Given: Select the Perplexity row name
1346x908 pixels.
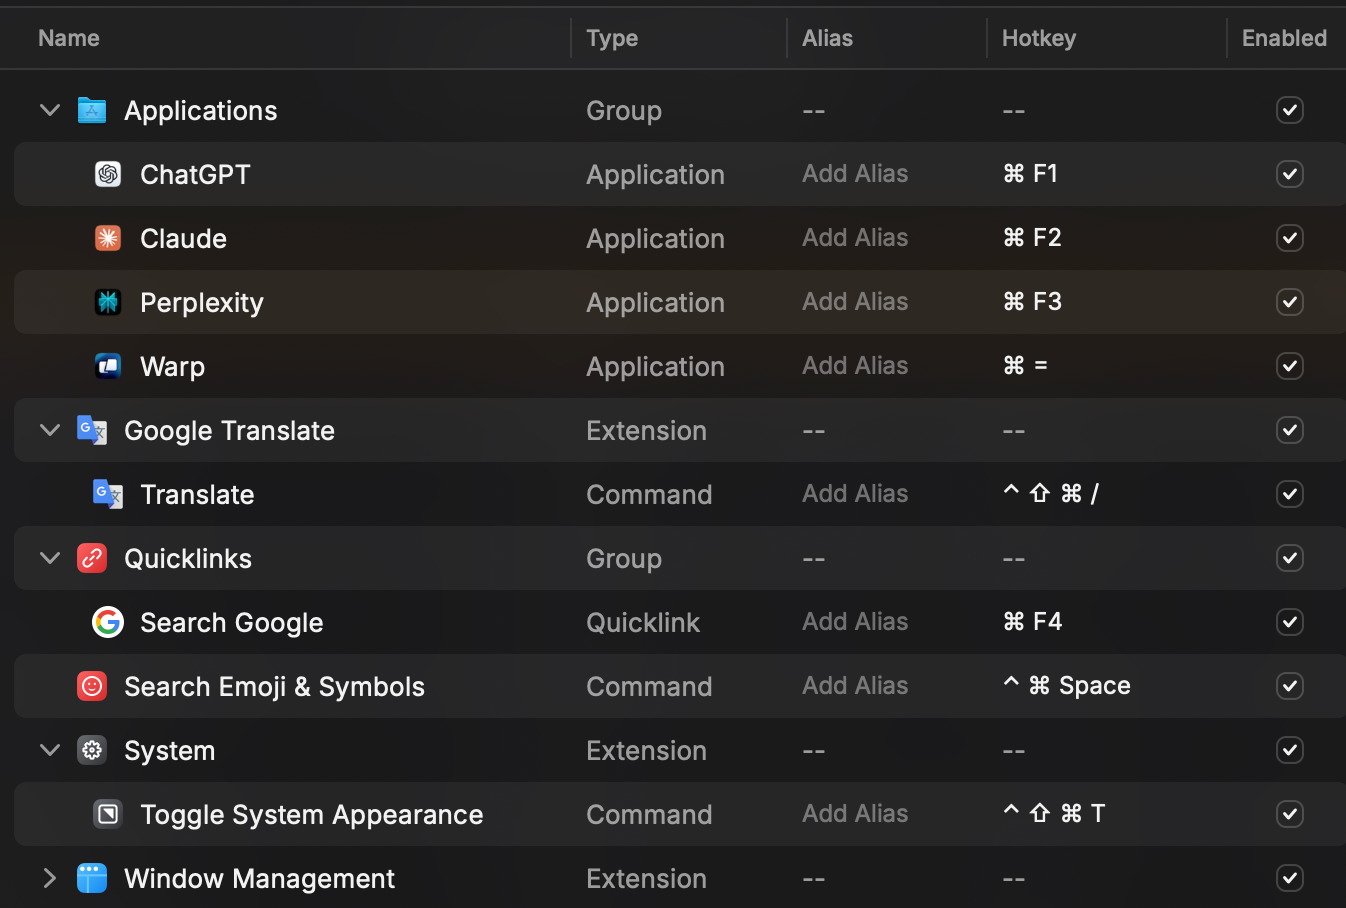Looking at the screenshot, I should [x=202, y=302].
